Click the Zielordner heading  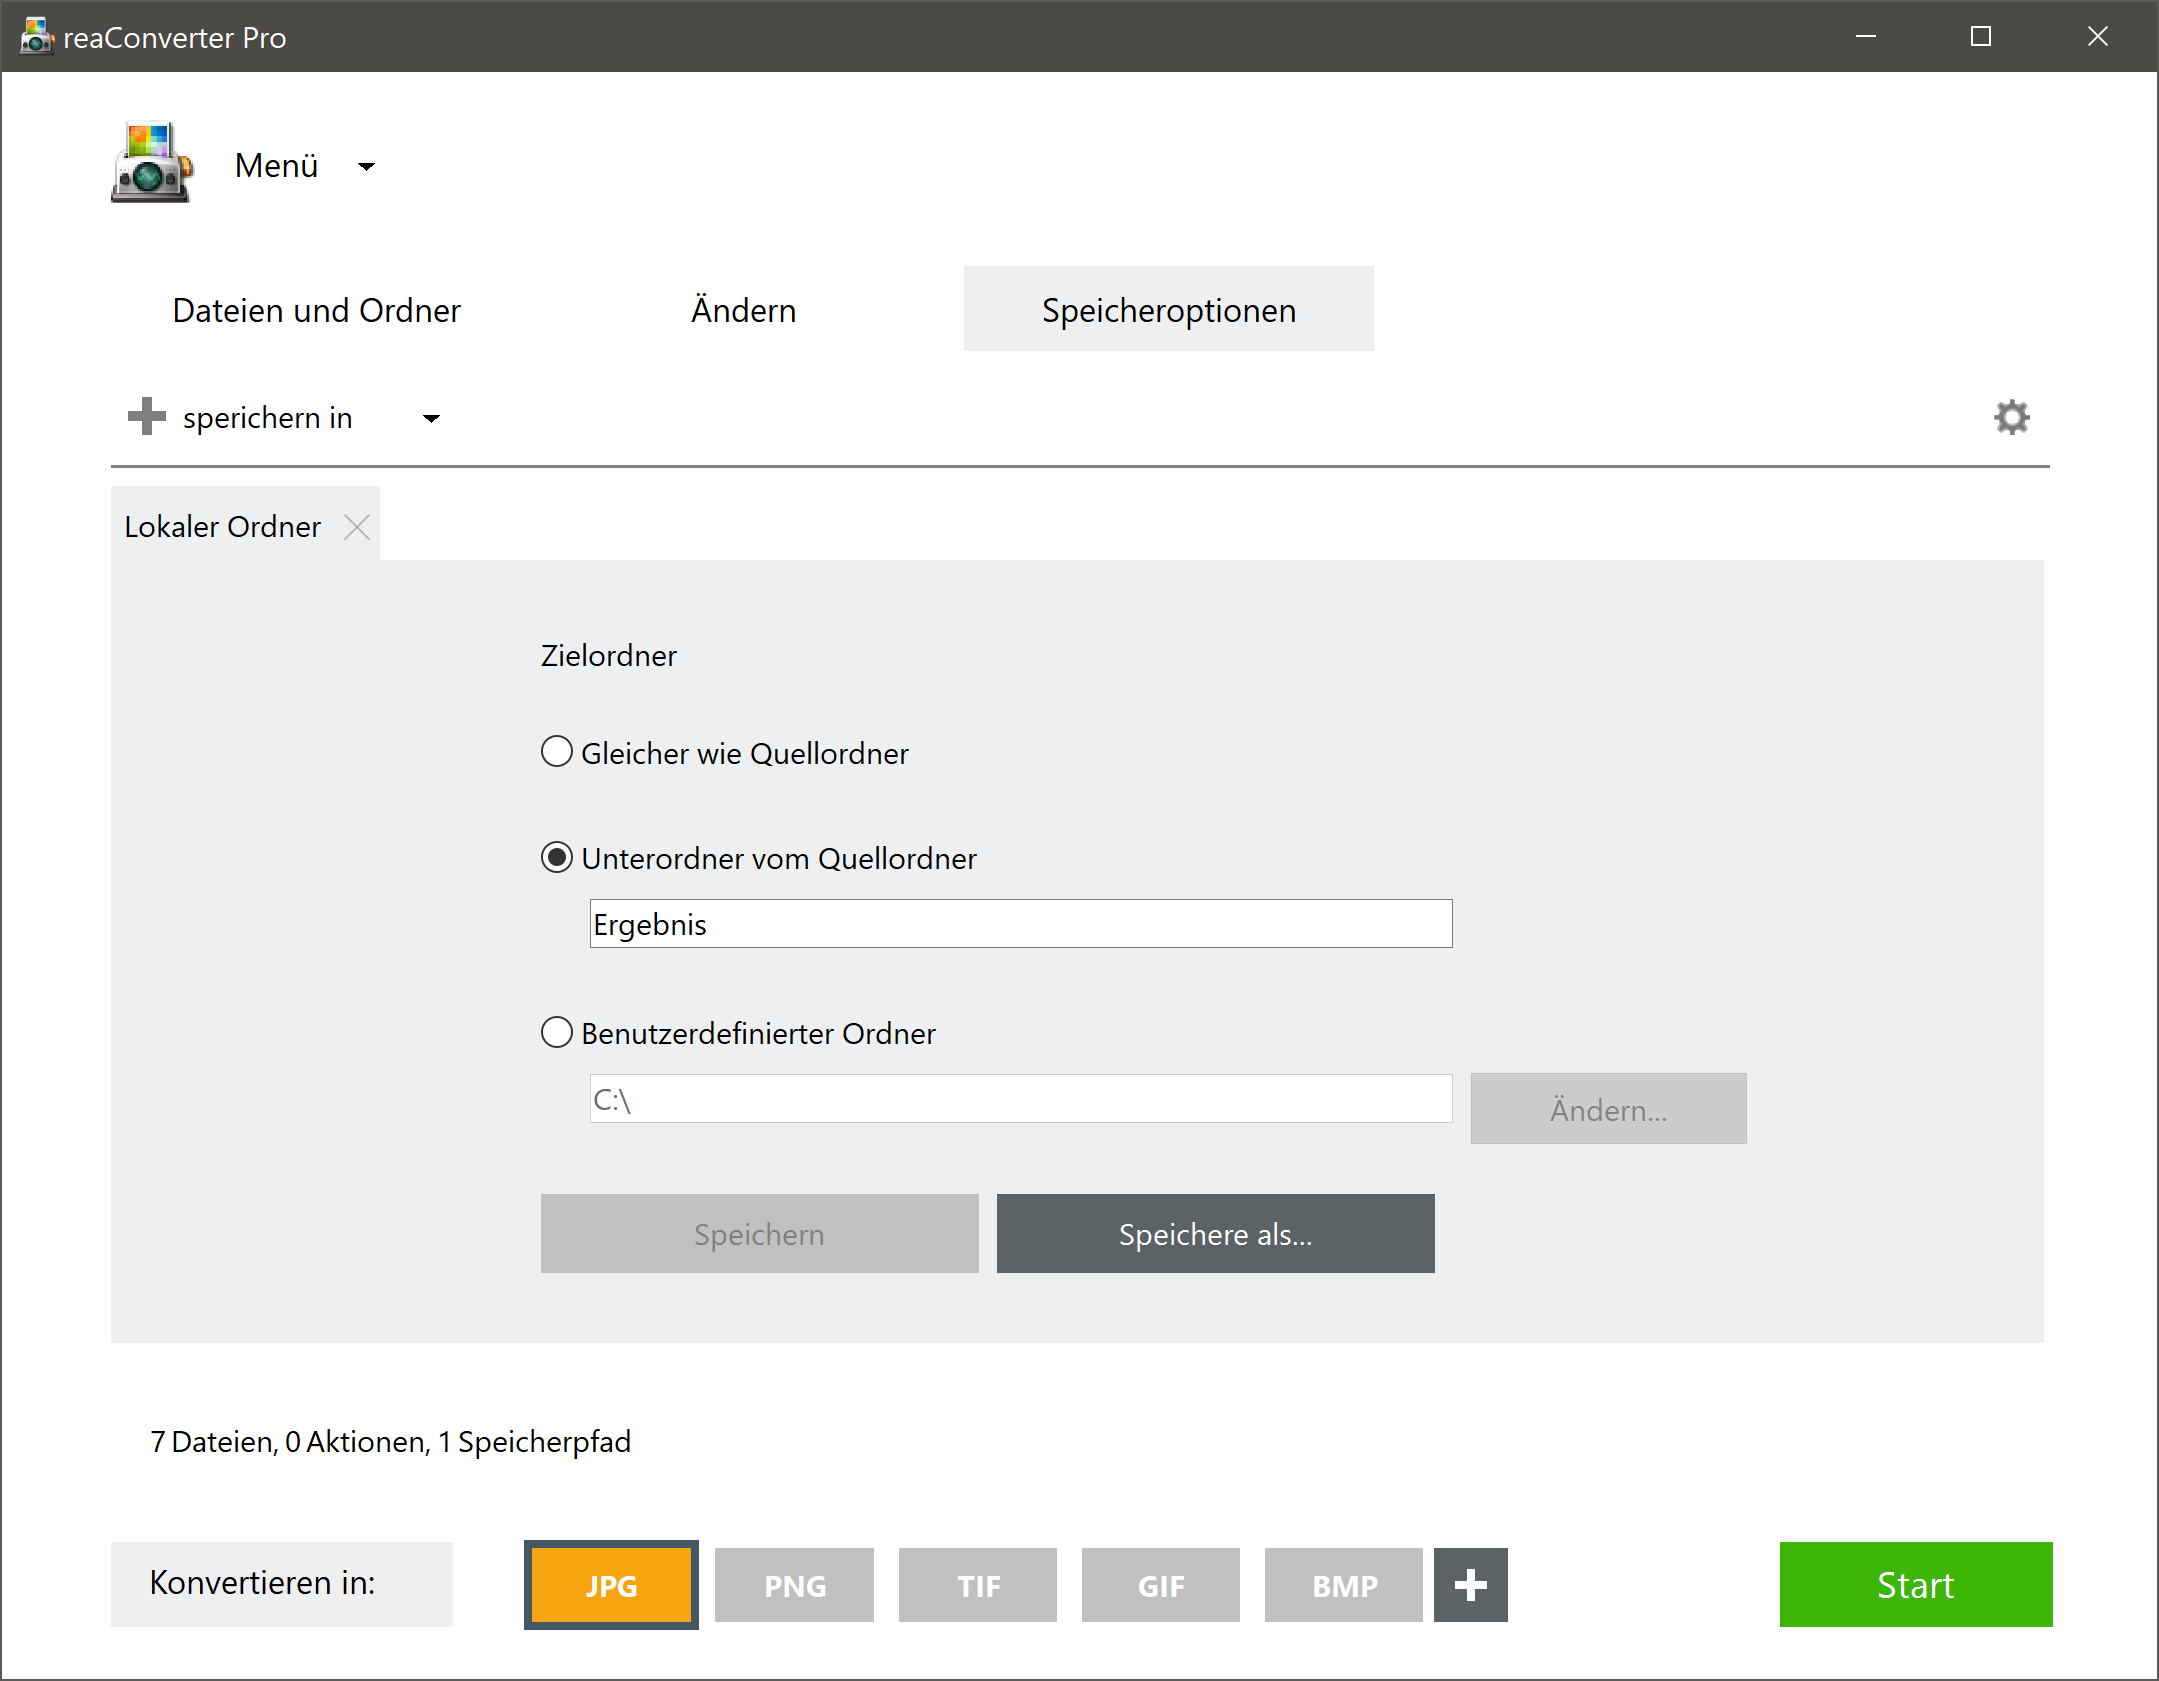(x=609, y=655)
